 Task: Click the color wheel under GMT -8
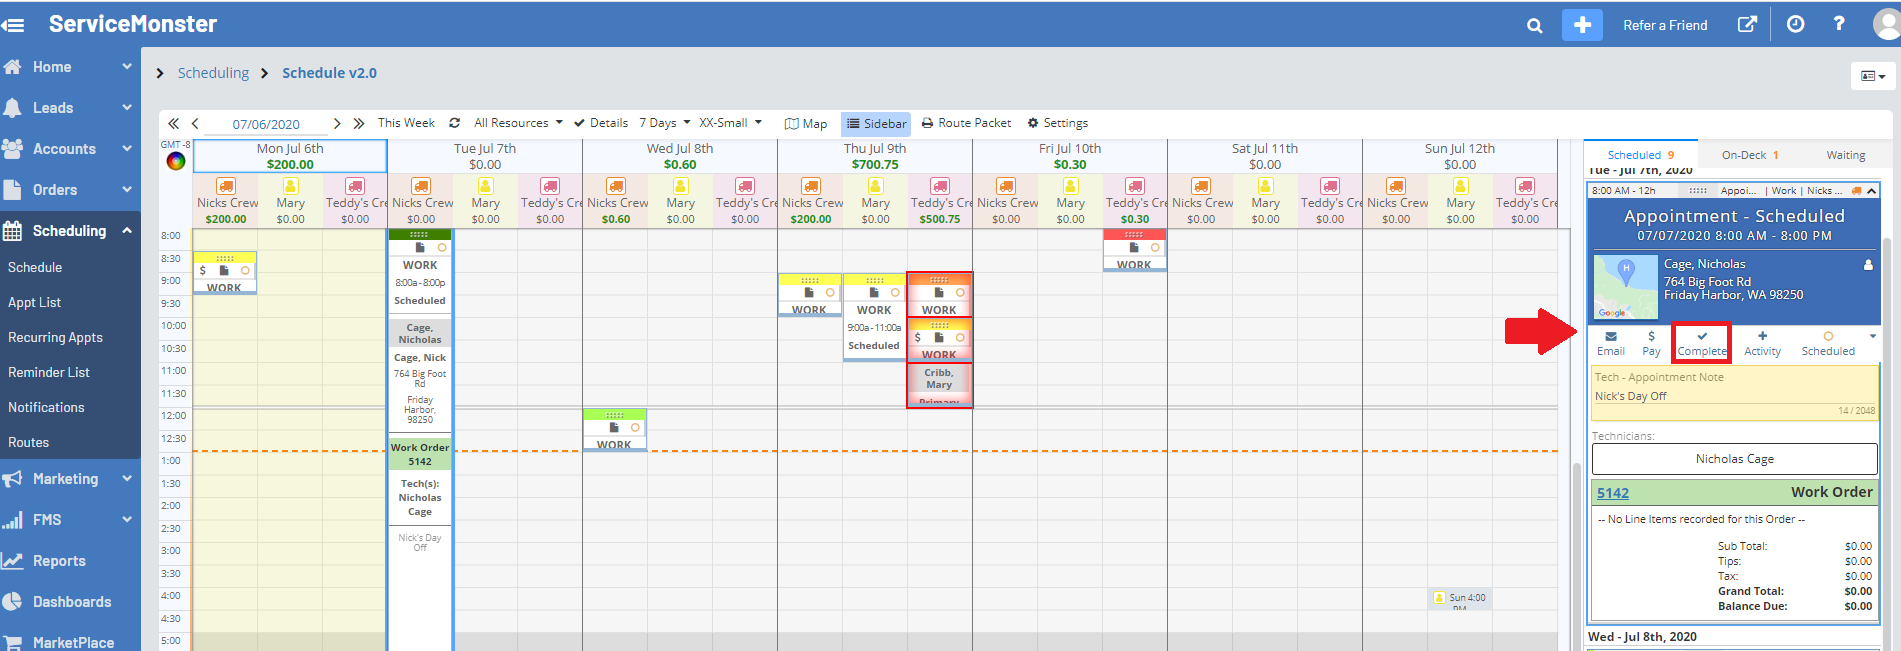(x=176, y=161)
